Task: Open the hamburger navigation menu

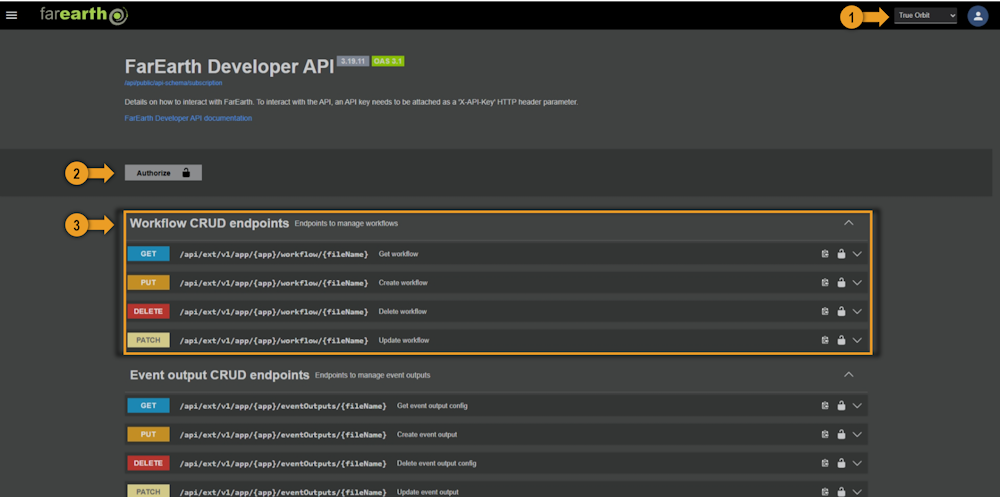Action: tap(11, 15)
